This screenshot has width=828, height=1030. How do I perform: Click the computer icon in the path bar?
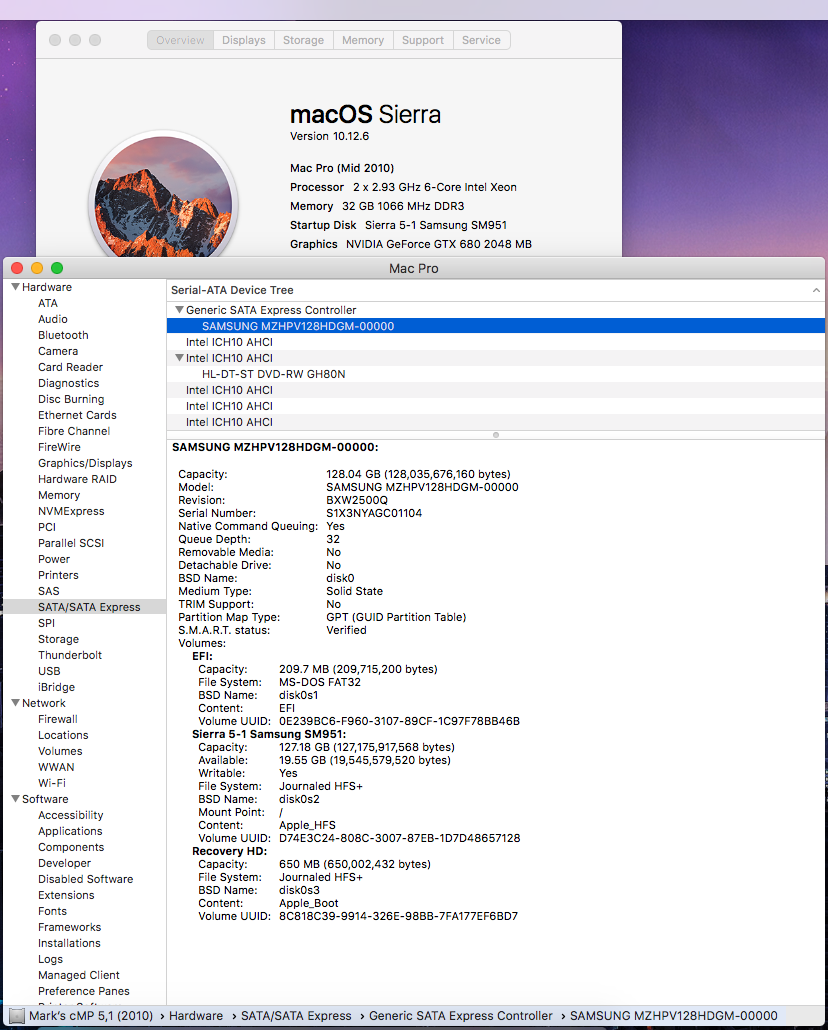tap(16, 1016)
